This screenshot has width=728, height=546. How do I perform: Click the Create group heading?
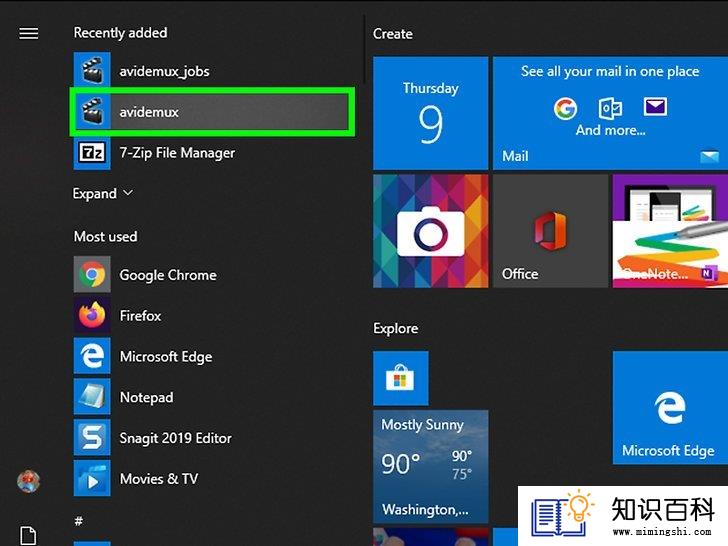393,34
